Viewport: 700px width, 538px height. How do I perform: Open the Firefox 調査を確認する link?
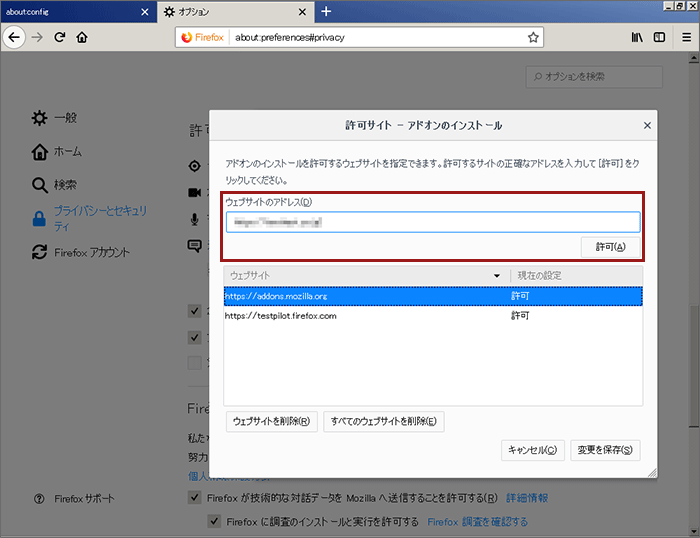coord(477,521)
